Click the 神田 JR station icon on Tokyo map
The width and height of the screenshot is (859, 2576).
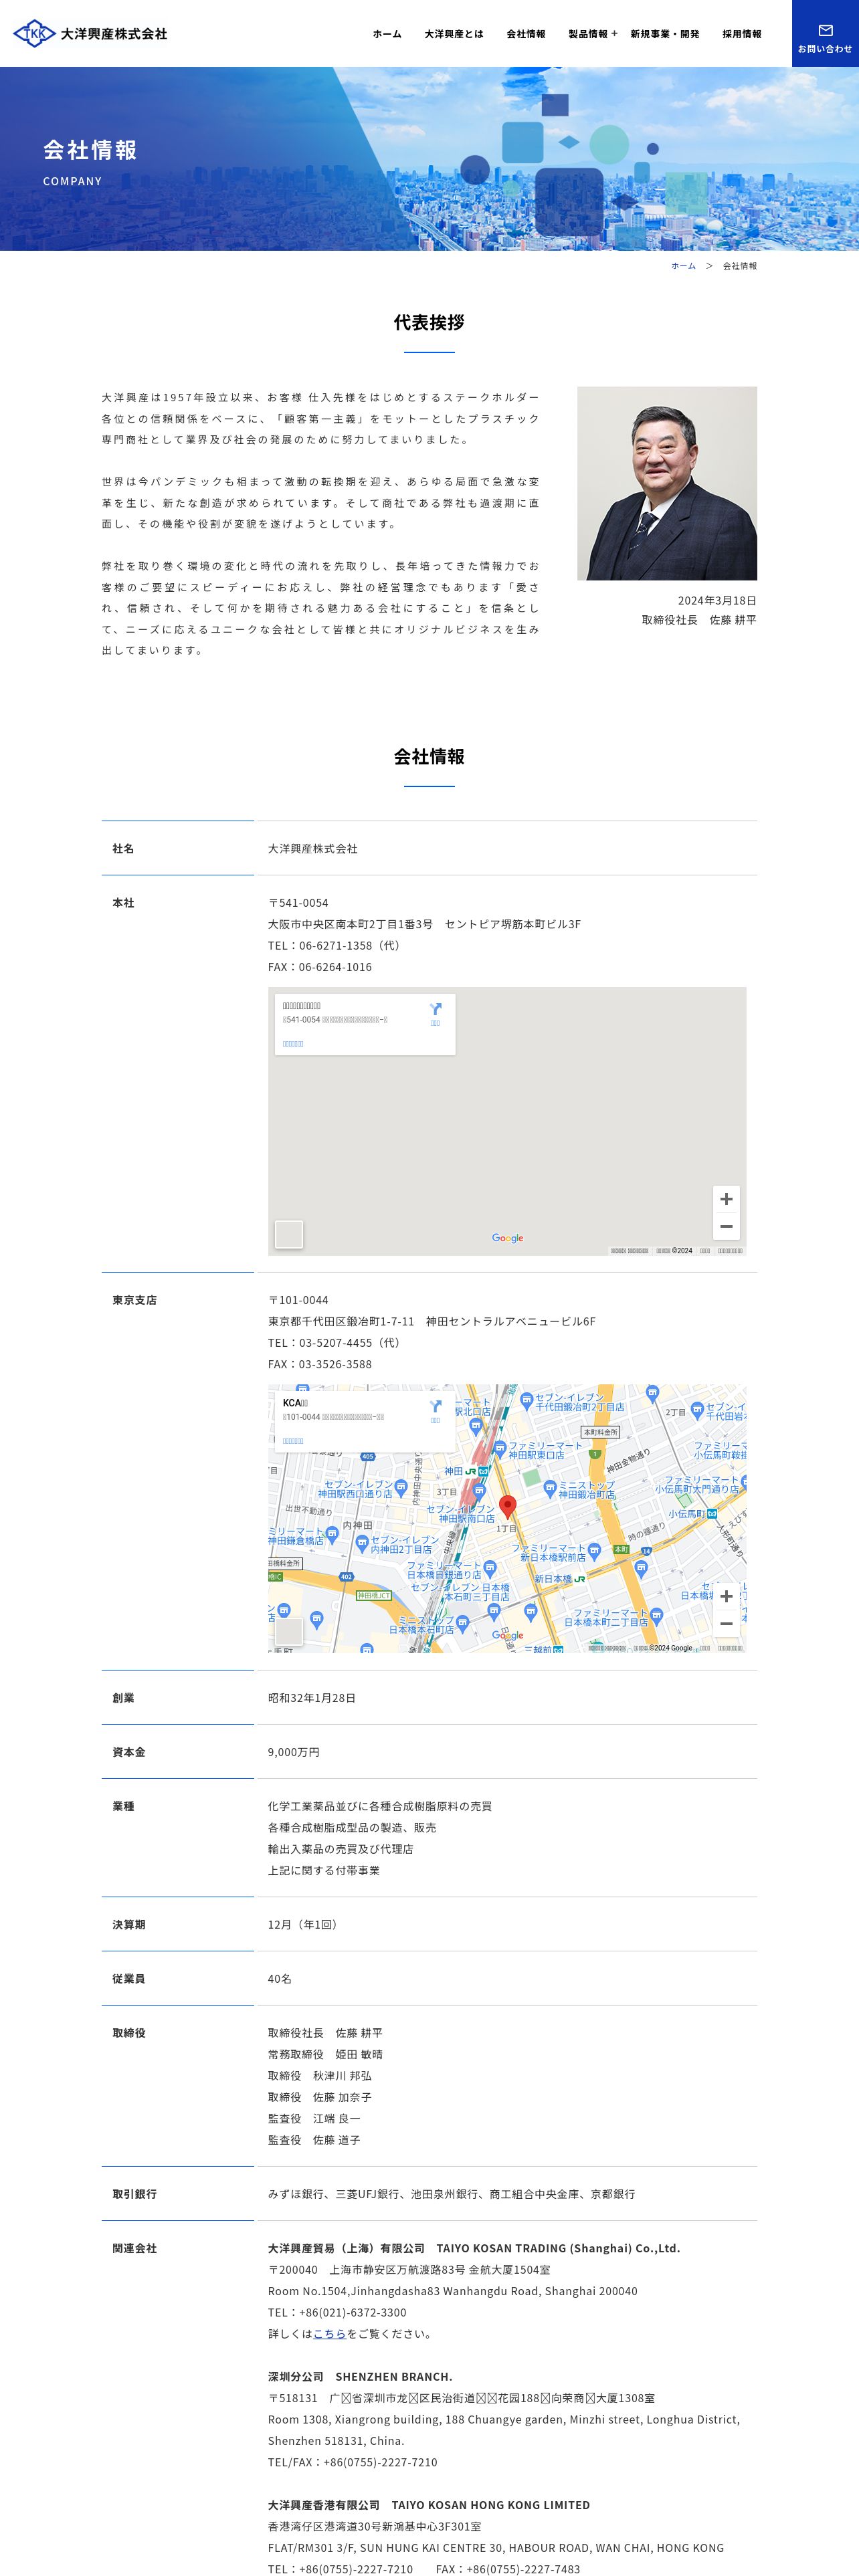point(470,1471)
